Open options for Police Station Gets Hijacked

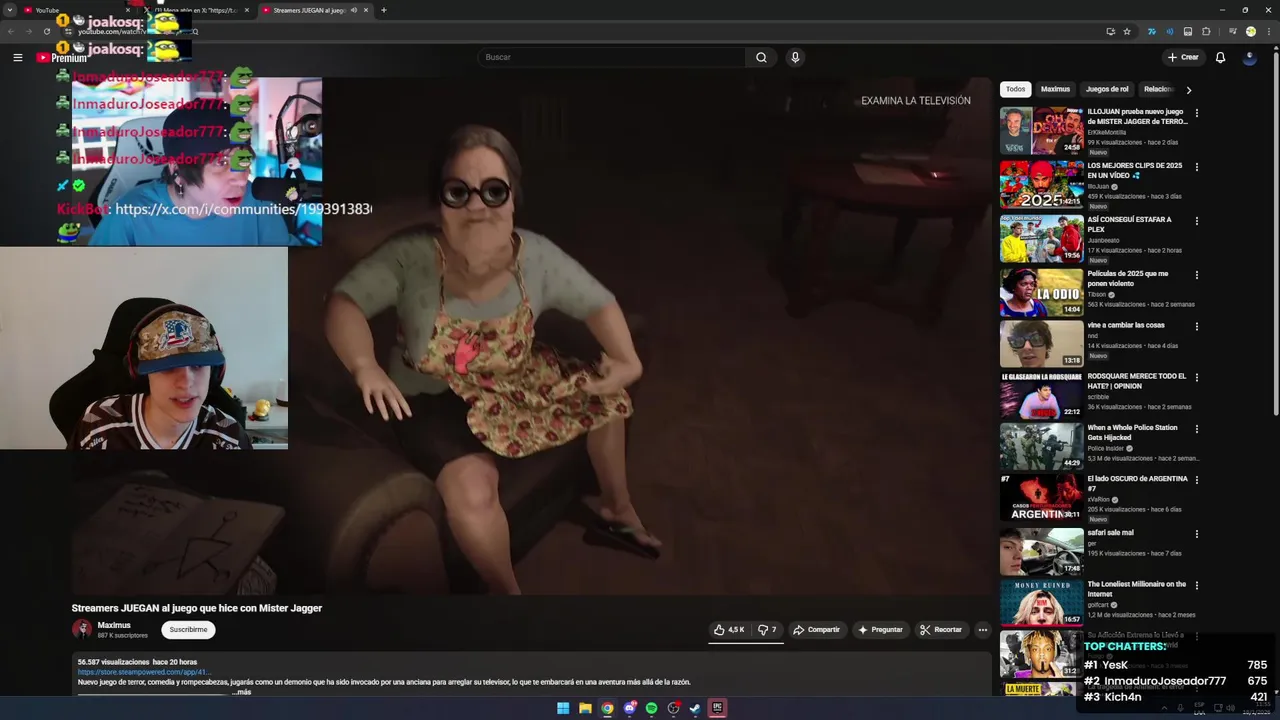[x=1196, y=429]
